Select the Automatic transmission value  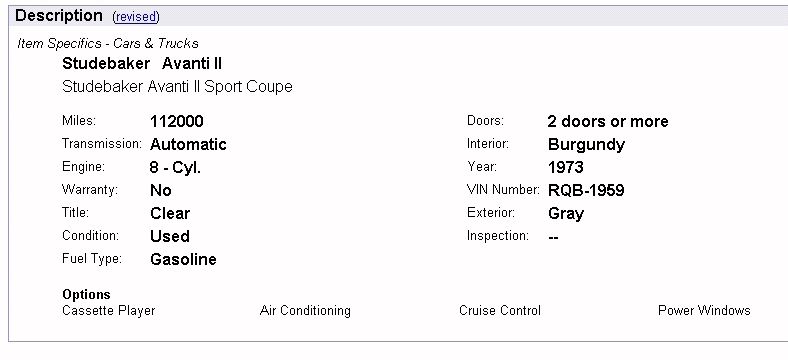(x=188, y=145)
